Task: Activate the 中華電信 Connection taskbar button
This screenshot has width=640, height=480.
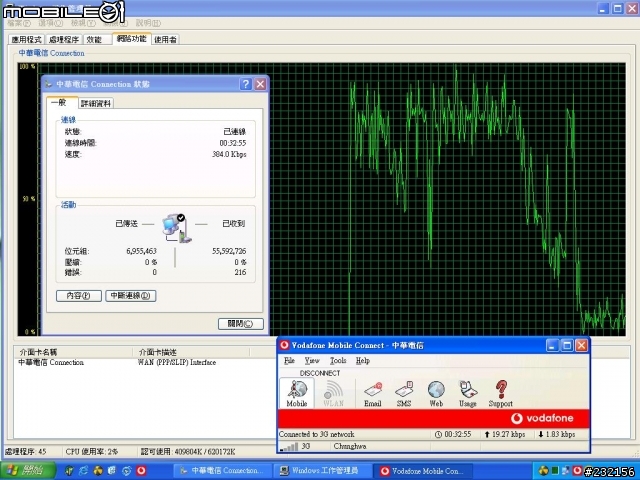Action: pyautogui.click(x=221, y=471)
